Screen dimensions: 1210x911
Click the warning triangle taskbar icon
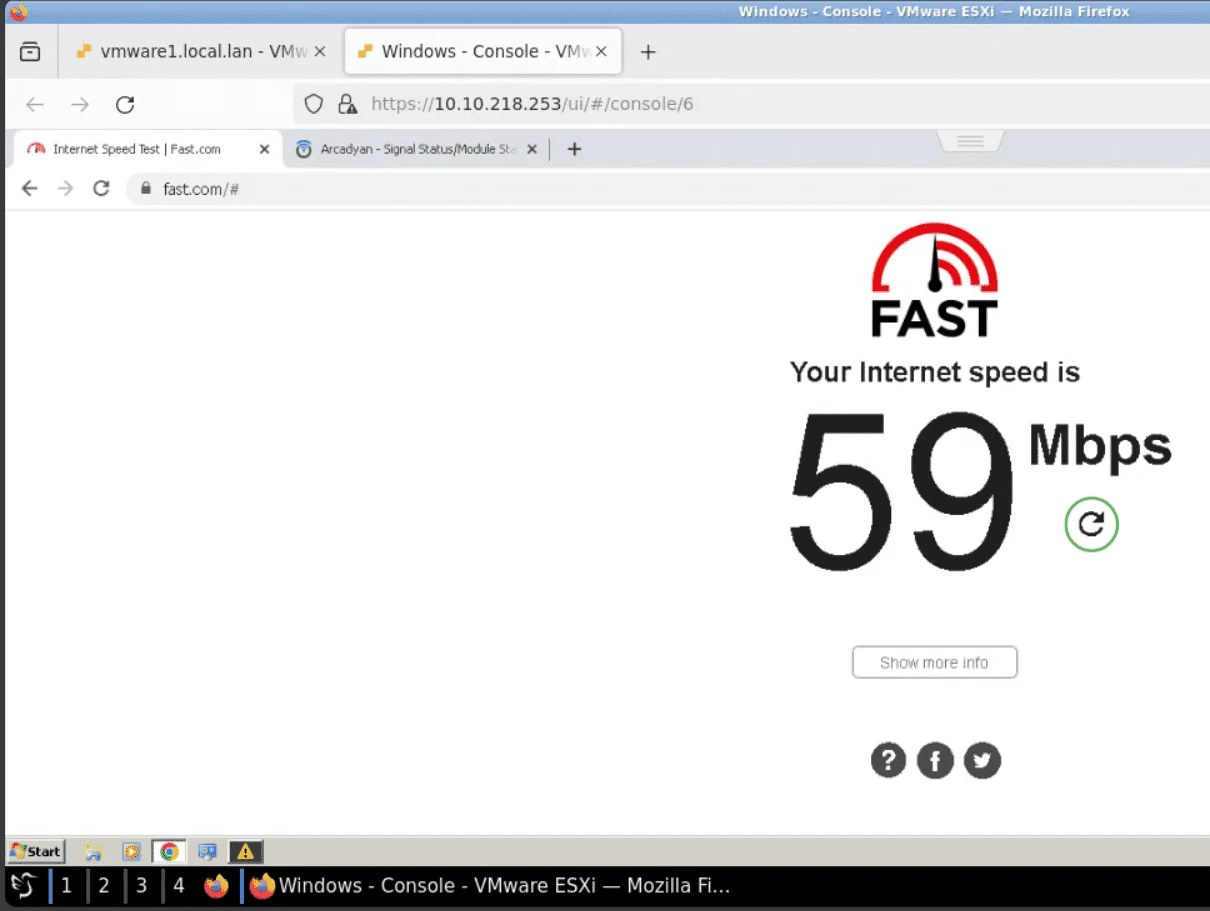(x=246, y=852)
